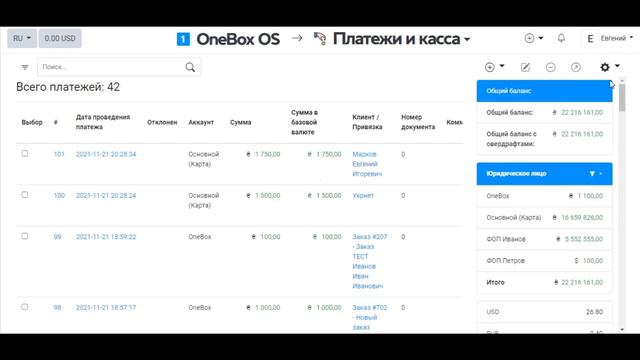The width and height of the screenshot is (640, 360).
Task: Click the Всего платежей: 42 heading
Action: (68, 87)
